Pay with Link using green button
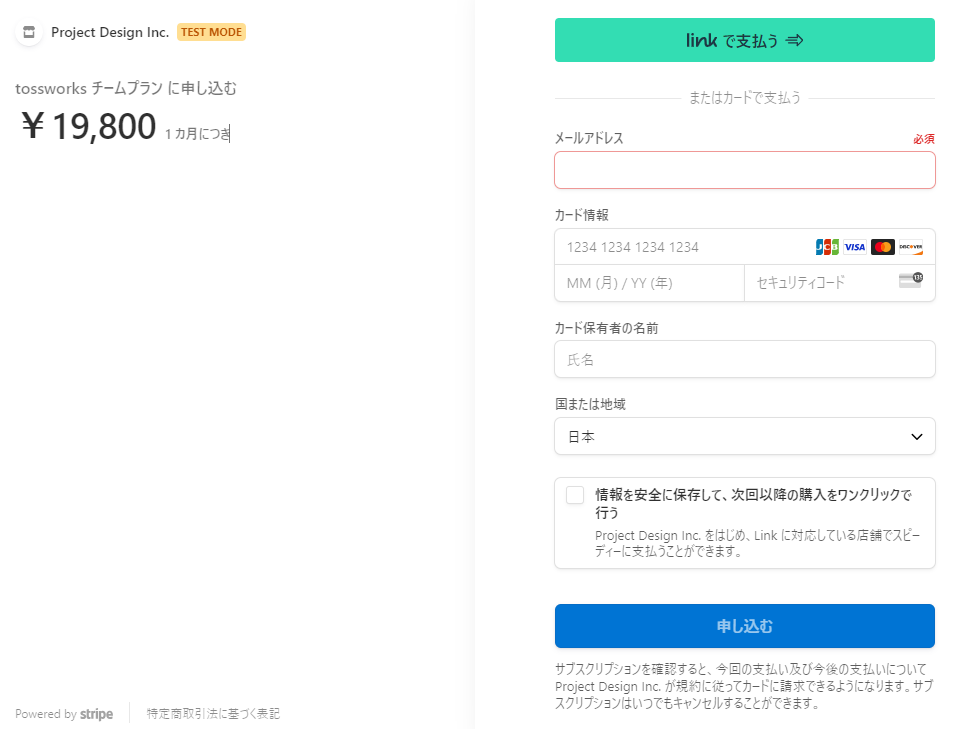This screenshot has width=958, height=729. 744,40
